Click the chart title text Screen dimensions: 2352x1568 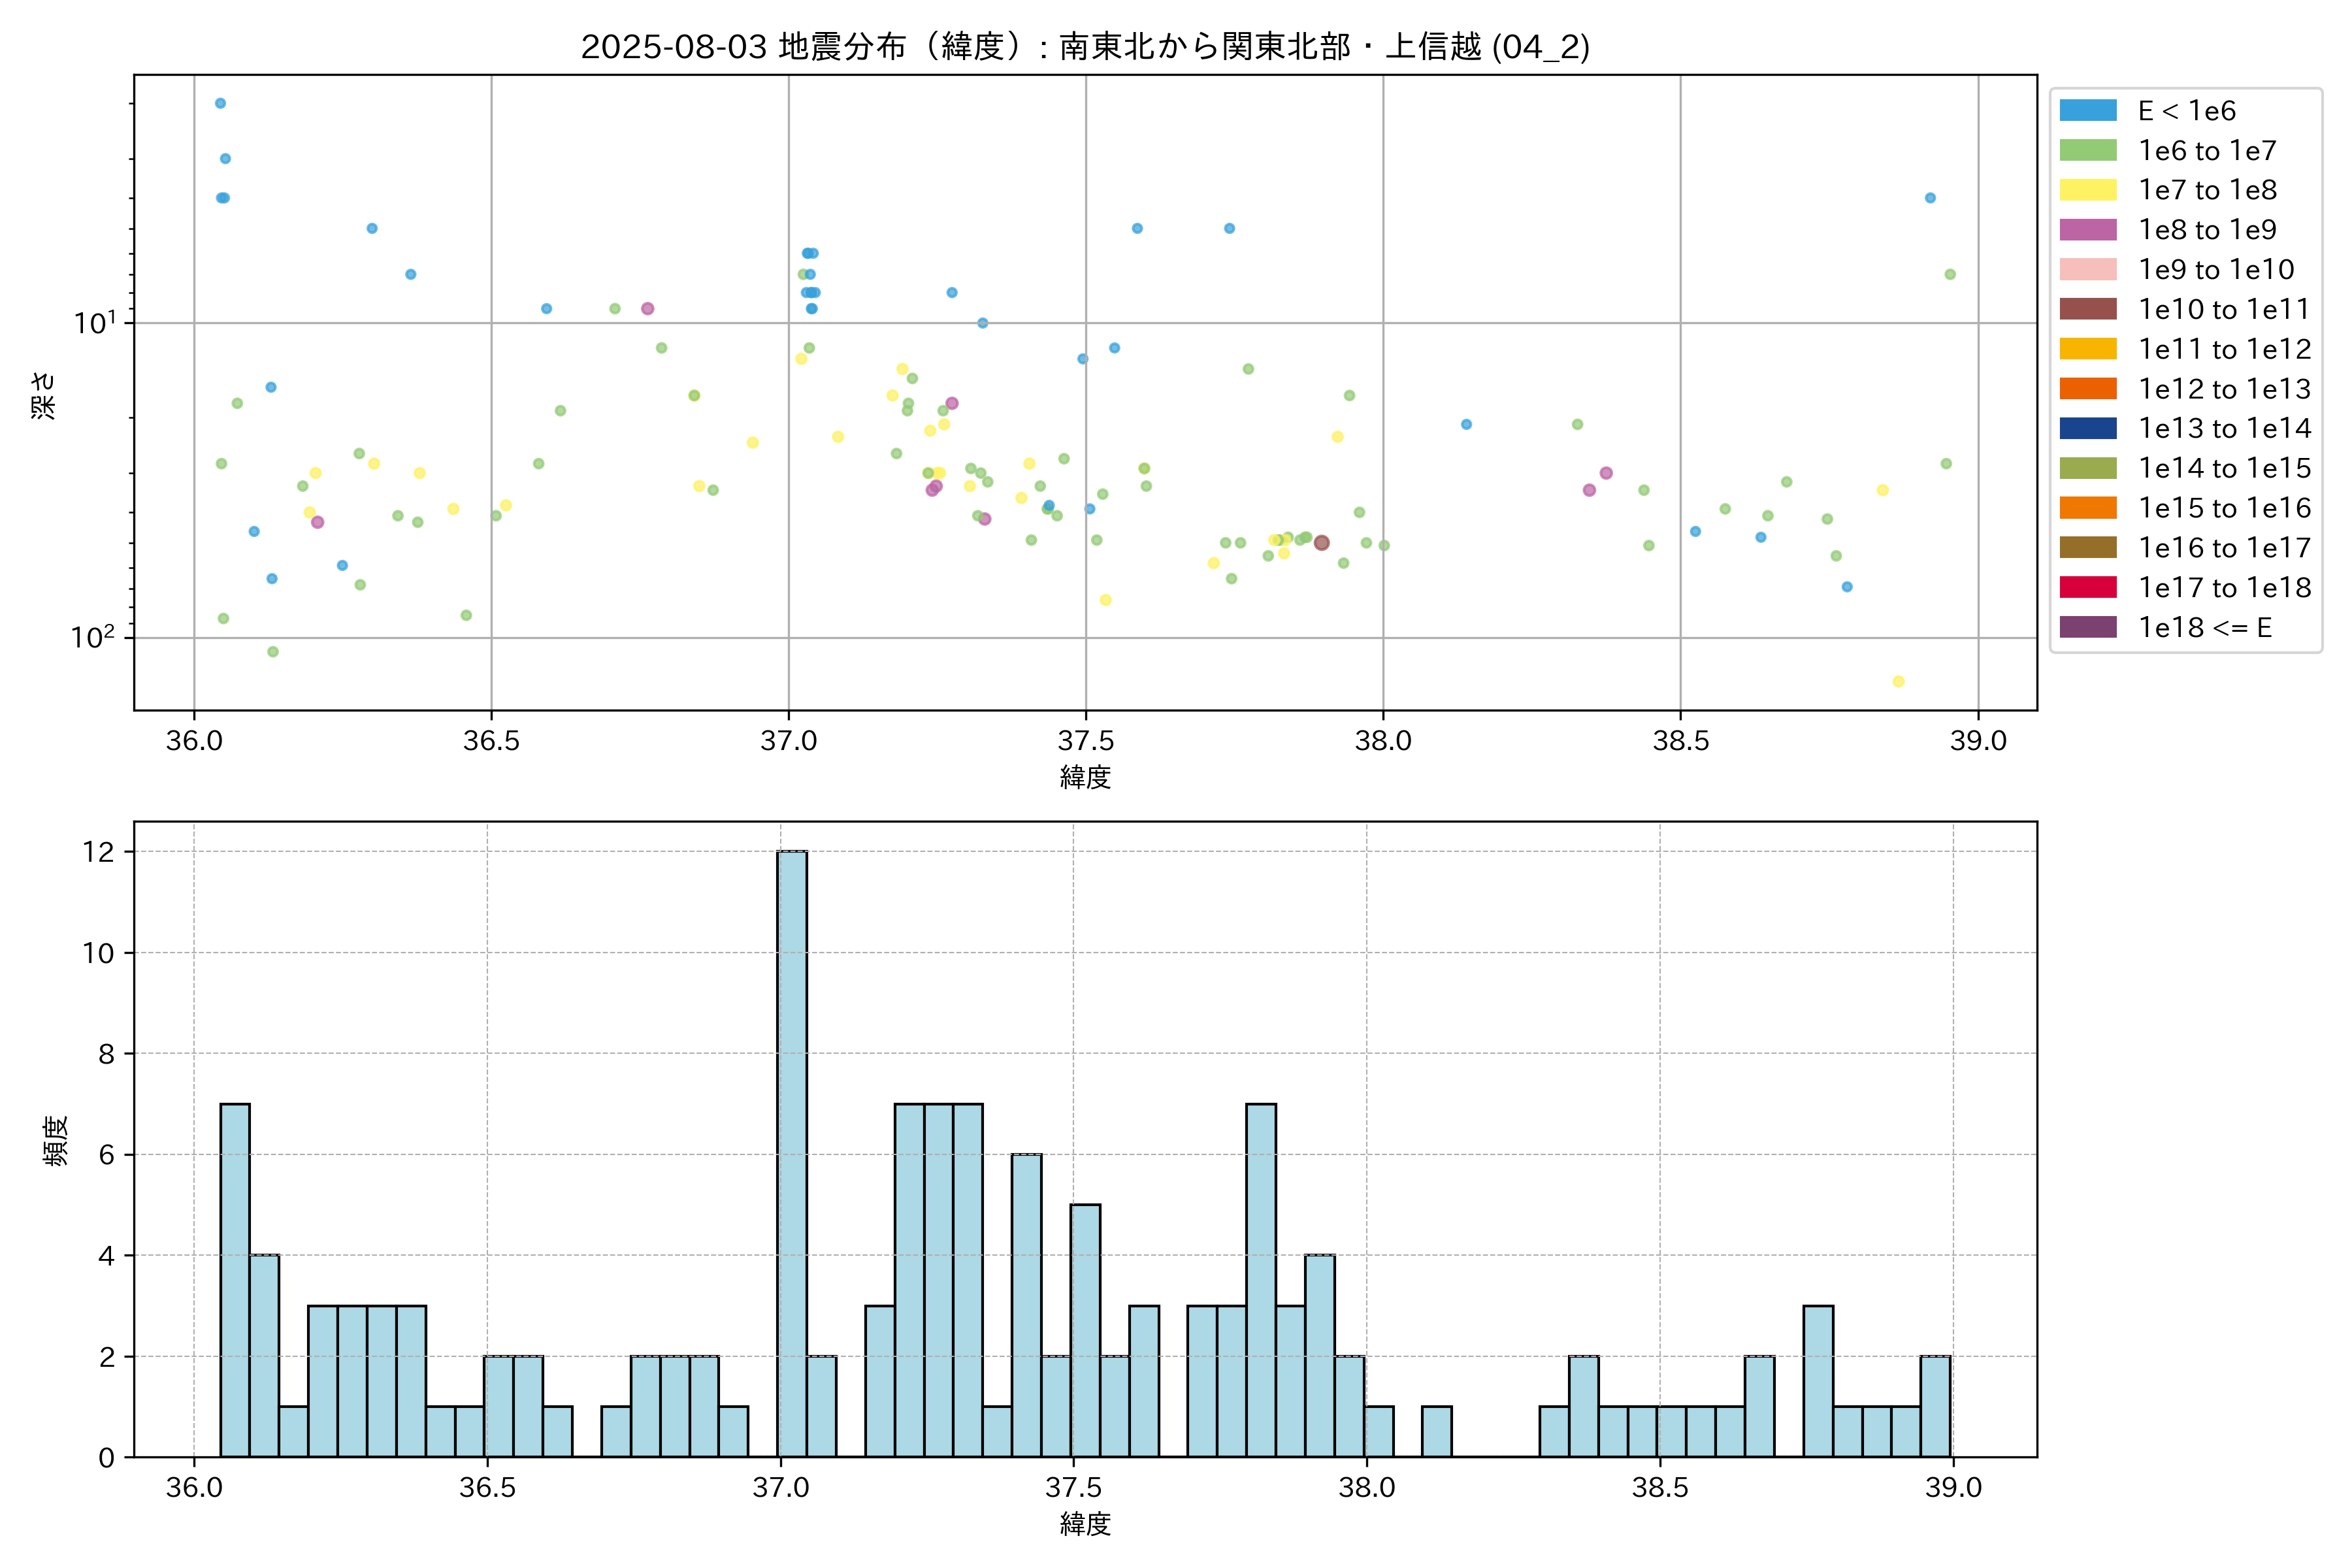coord(1085,47)
